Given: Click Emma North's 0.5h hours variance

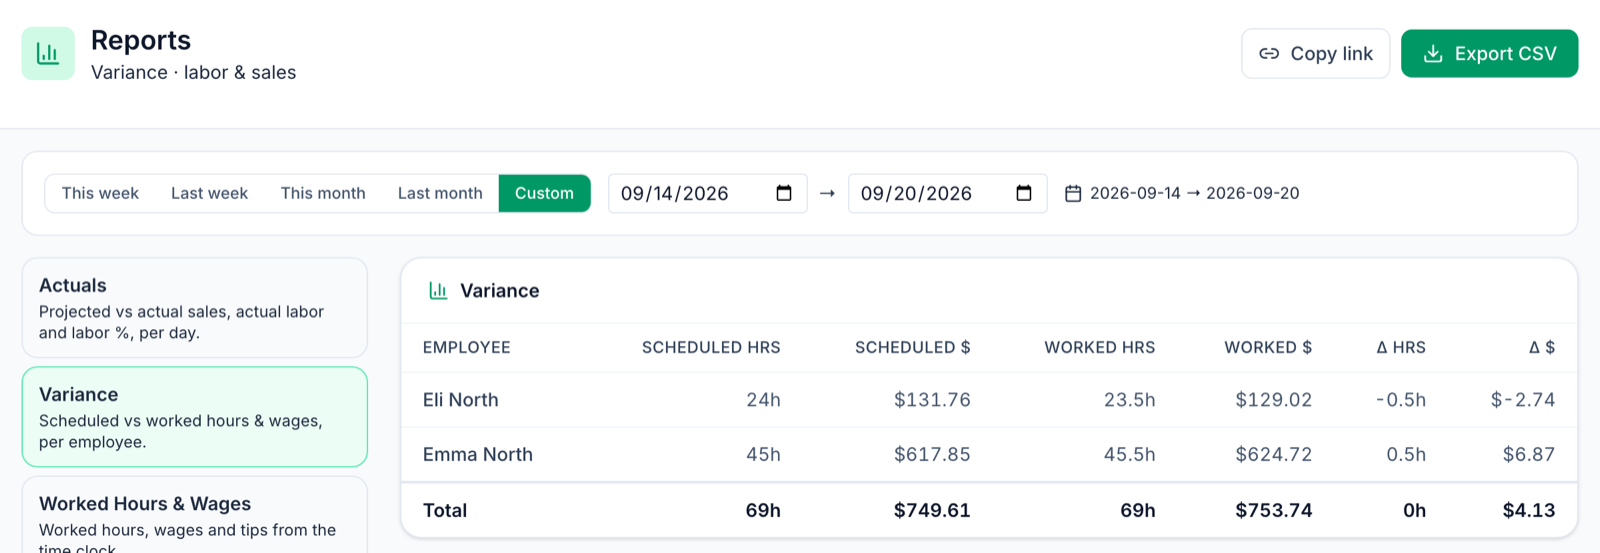Looking at the screenshot, I should (x=1406, y=455).
